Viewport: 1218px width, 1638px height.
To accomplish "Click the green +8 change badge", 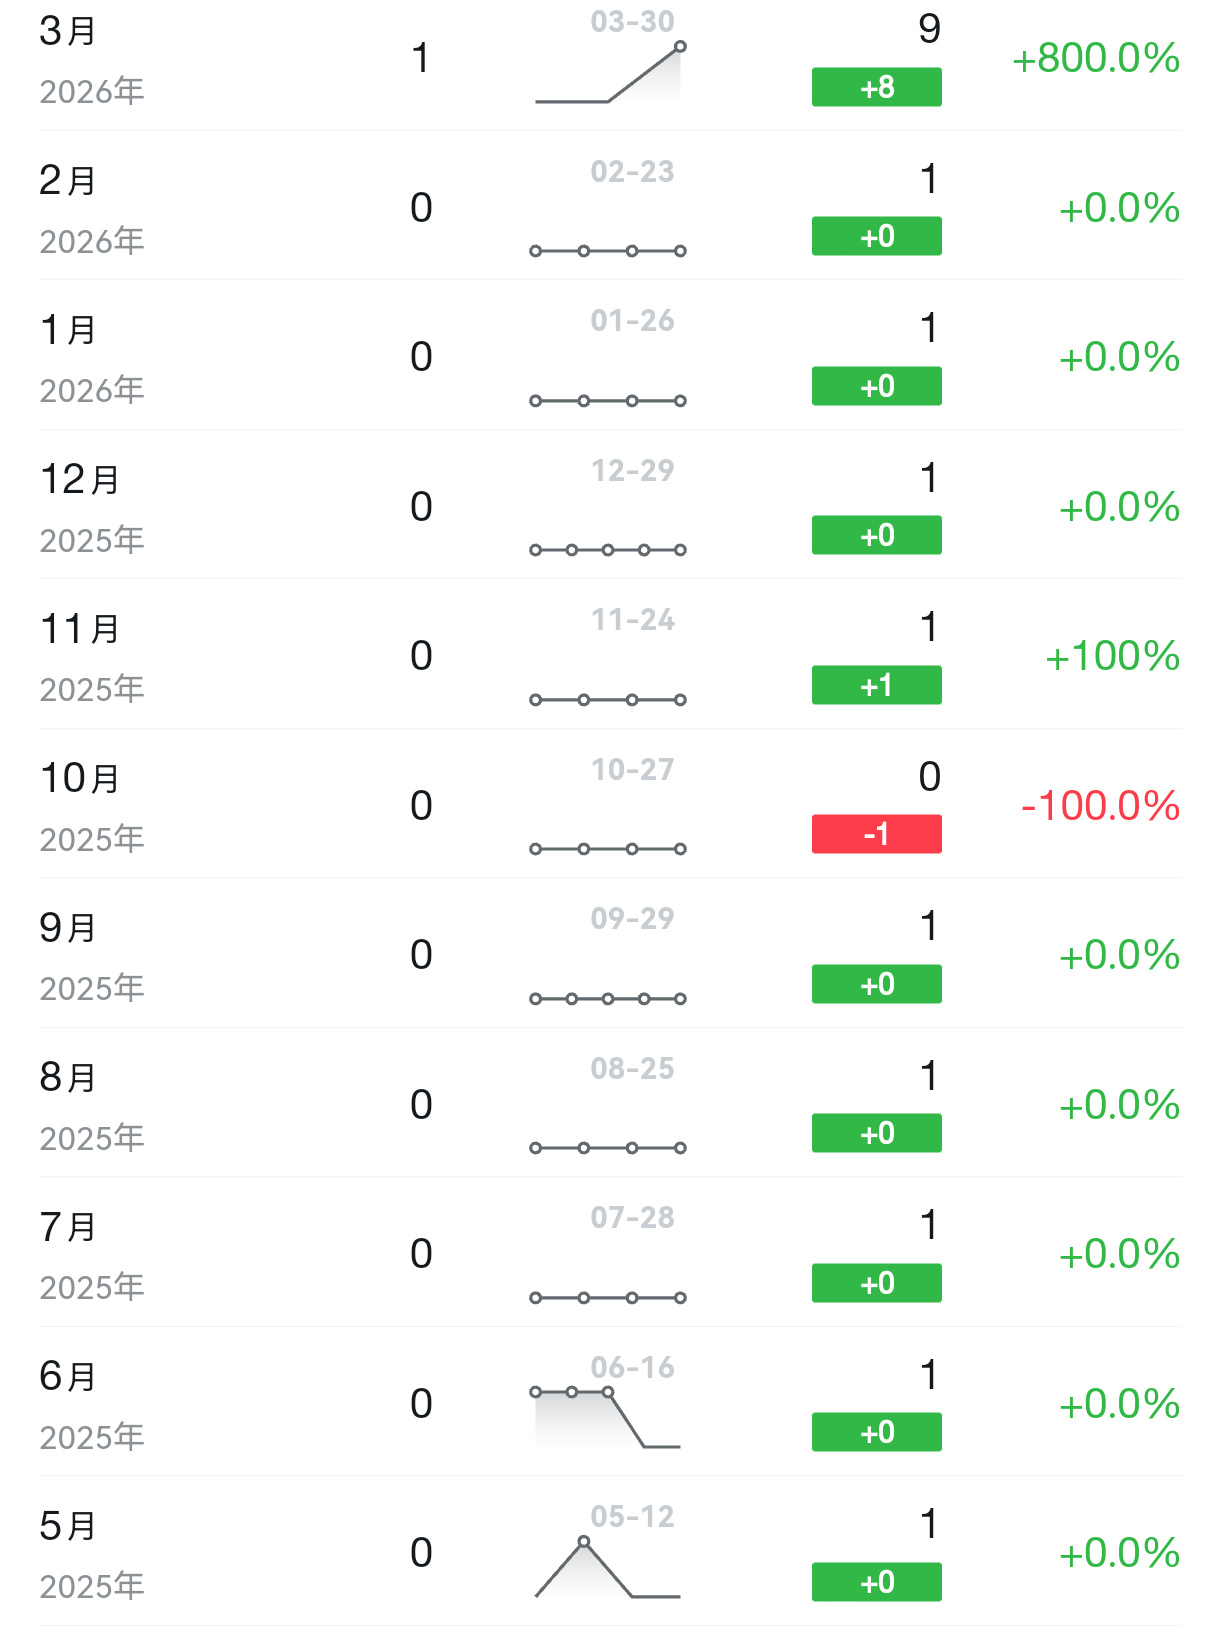I will click(876, 87).
